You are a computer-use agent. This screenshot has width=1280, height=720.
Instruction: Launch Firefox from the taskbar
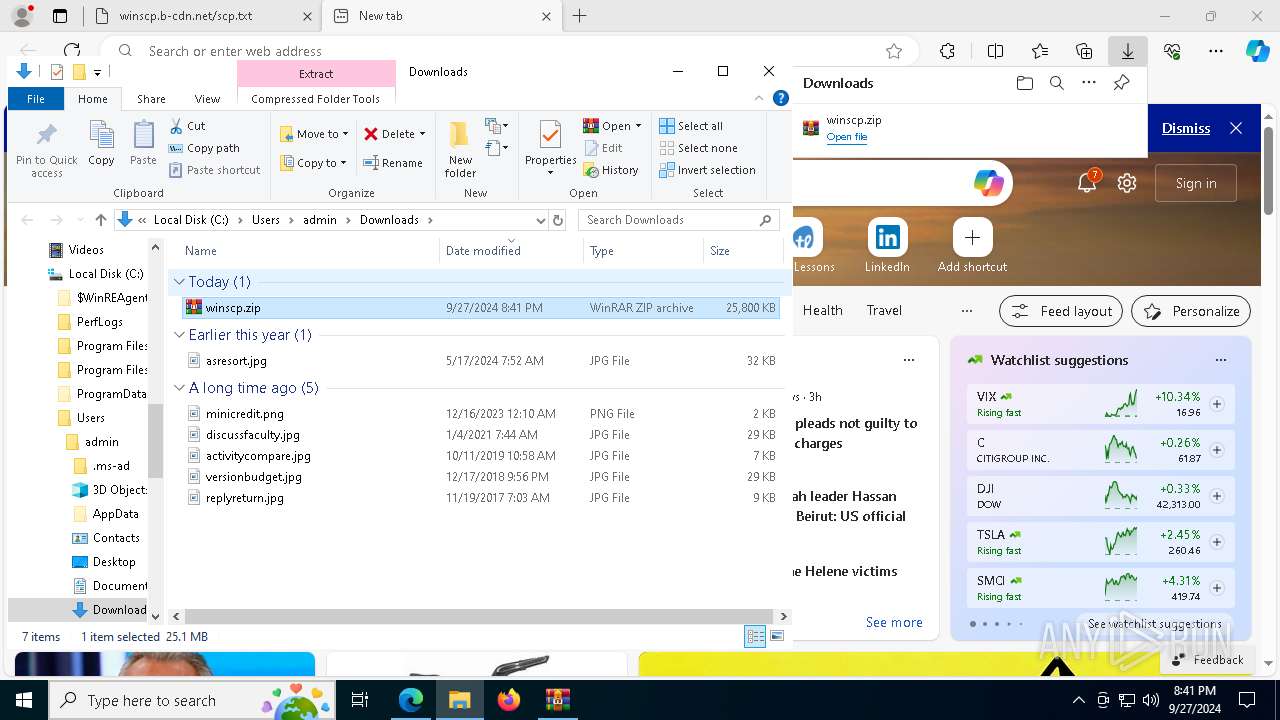509,700
